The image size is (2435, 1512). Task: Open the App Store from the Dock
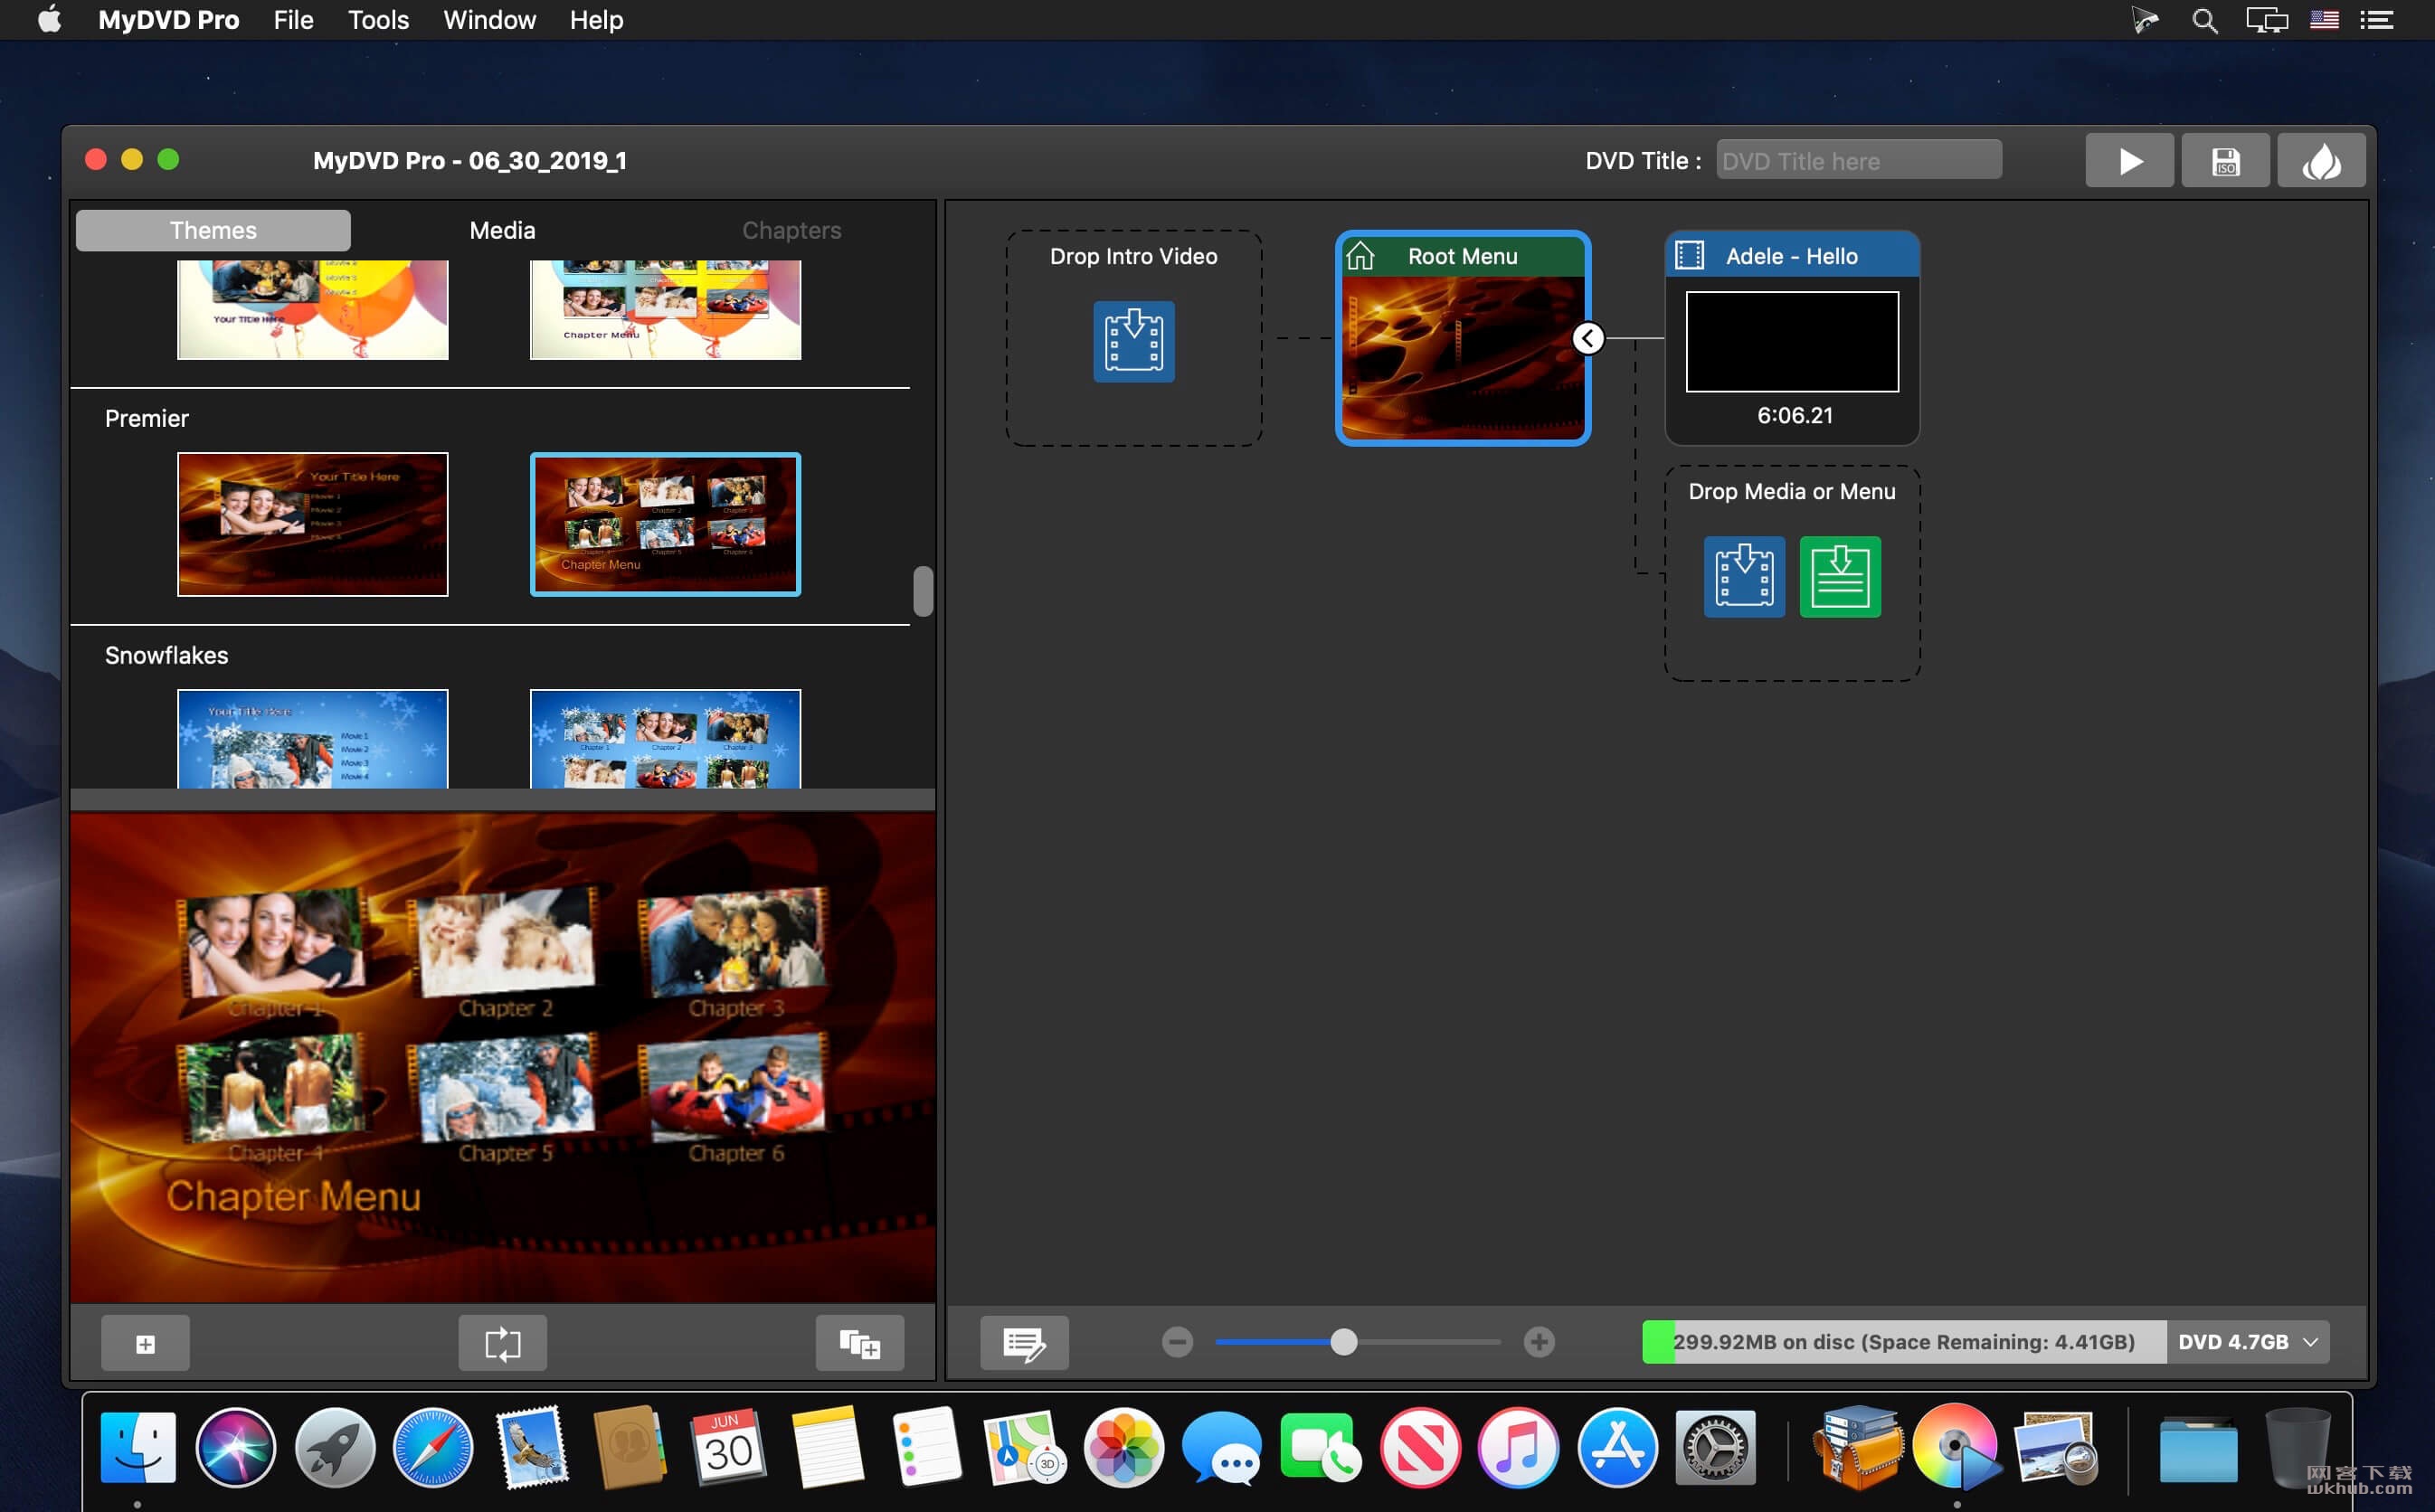[1617, 1446]
